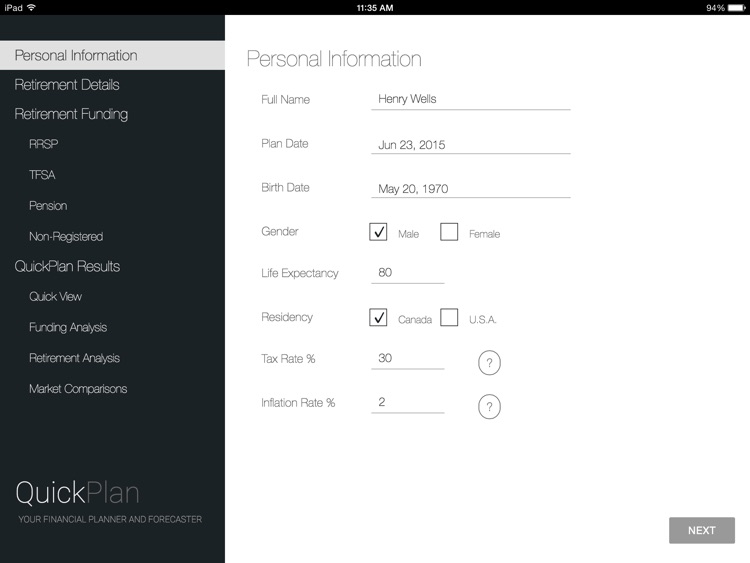Go to the RRSP page
The width and height of the screenshot is (750, 563).
(44, 144)
